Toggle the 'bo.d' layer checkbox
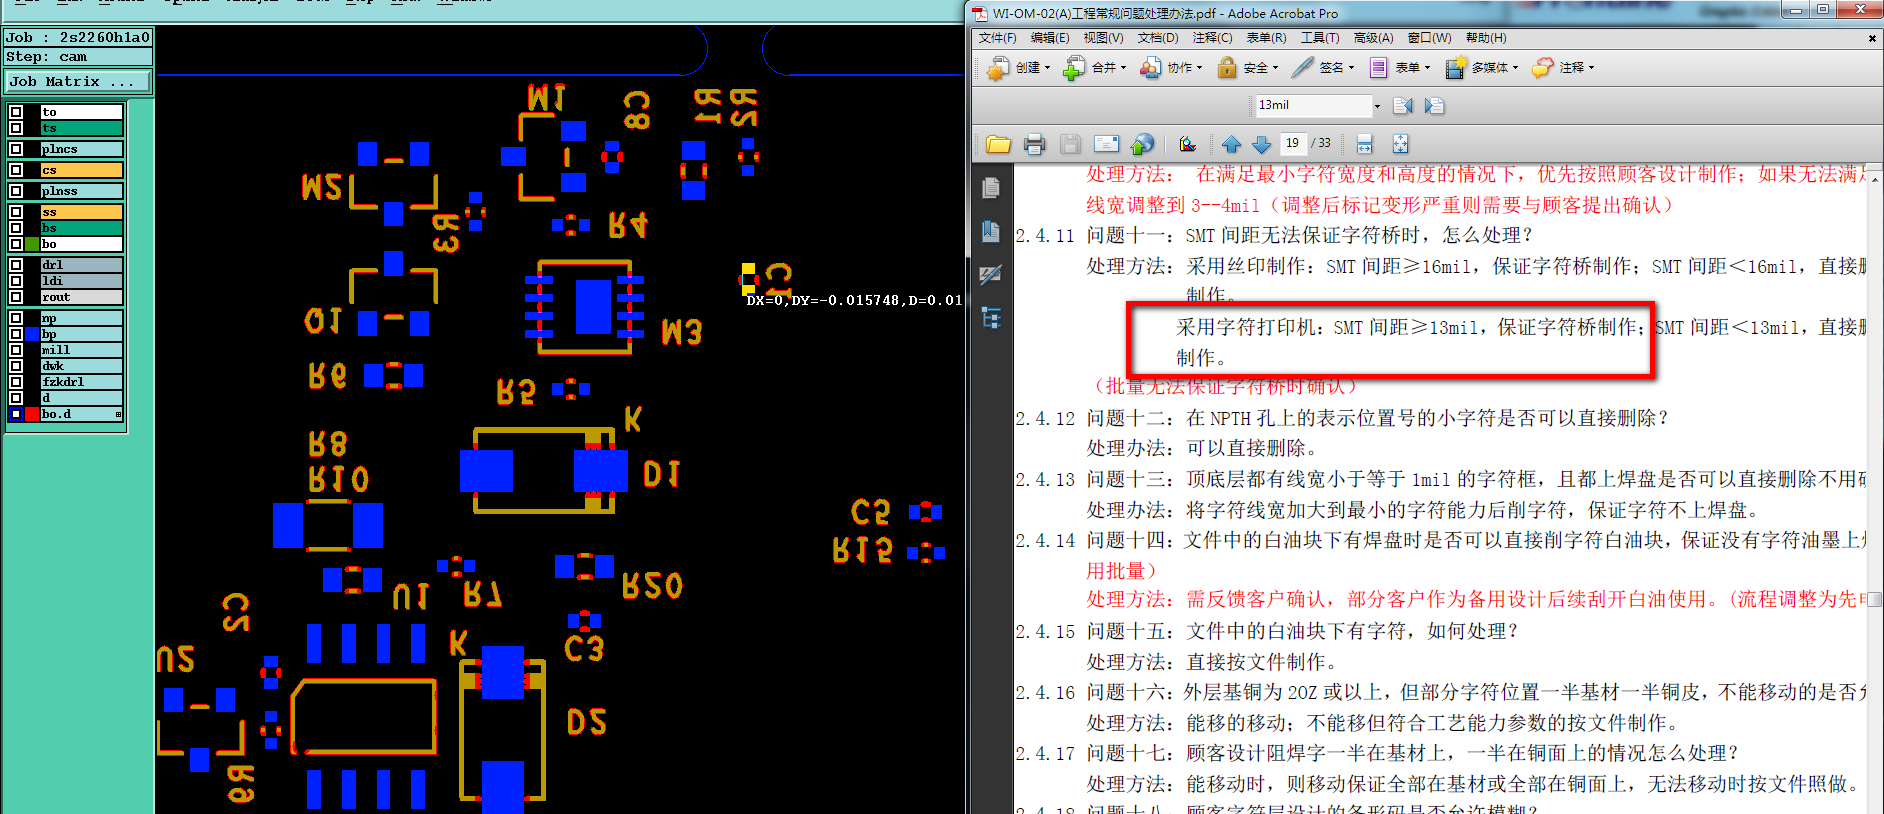Screen dimensions: 1884x814 click(16, 414)
